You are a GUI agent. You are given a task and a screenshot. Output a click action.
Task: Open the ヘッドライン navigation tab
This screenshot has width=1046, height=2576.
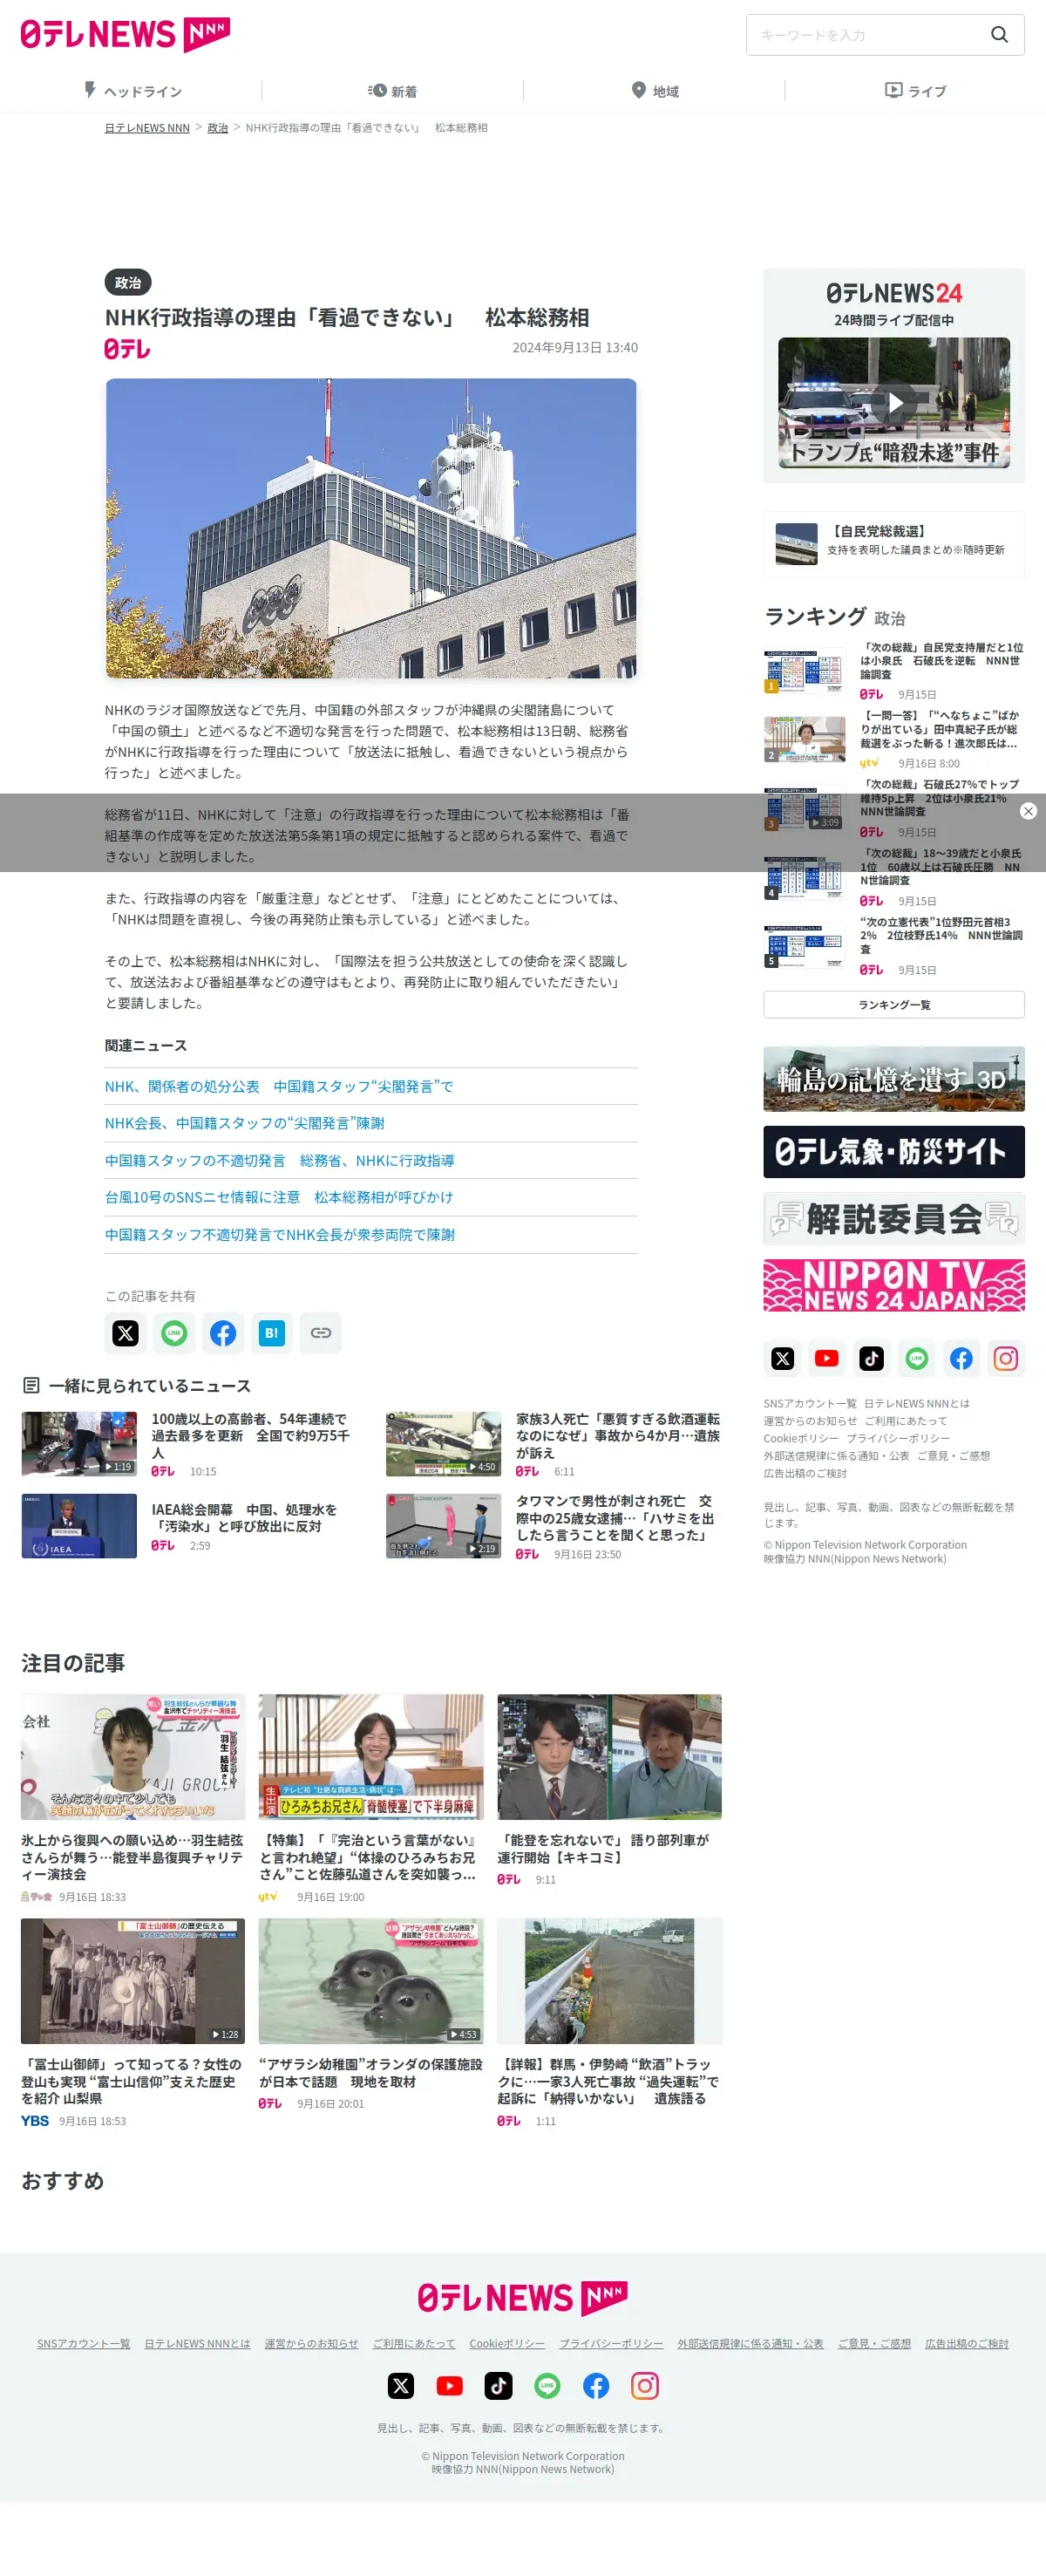(x=132, y=91)
